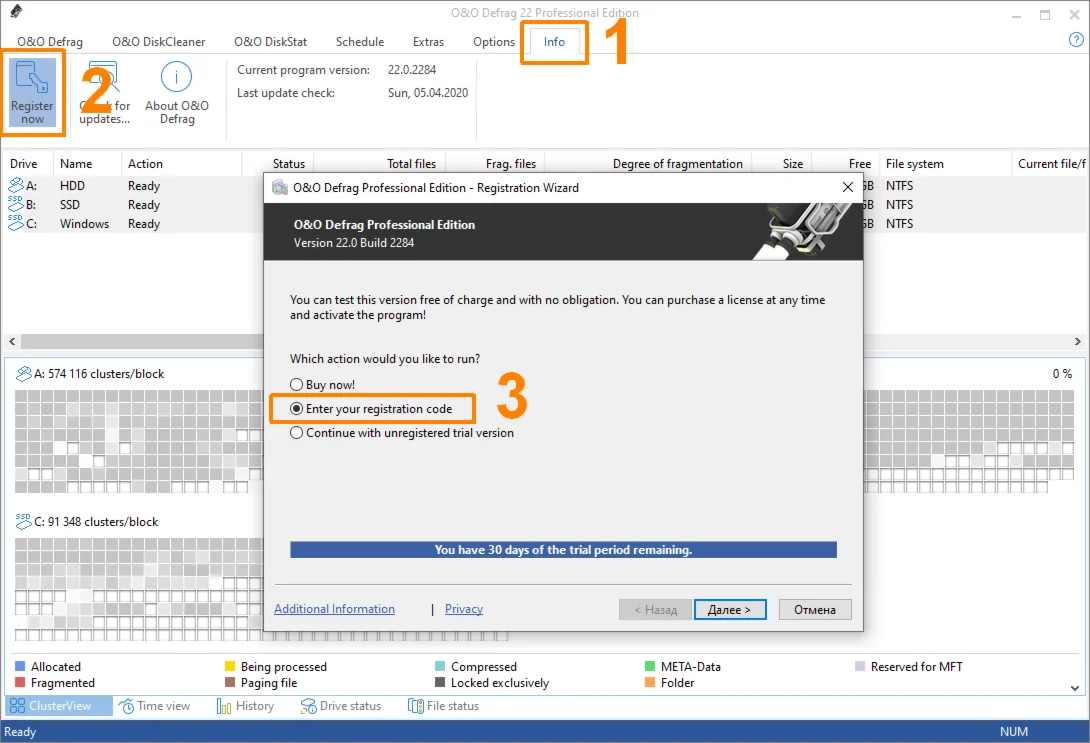Click the Locked exclusively swatch
Screen dimensions: 1090x743
(x=440, y=683)
